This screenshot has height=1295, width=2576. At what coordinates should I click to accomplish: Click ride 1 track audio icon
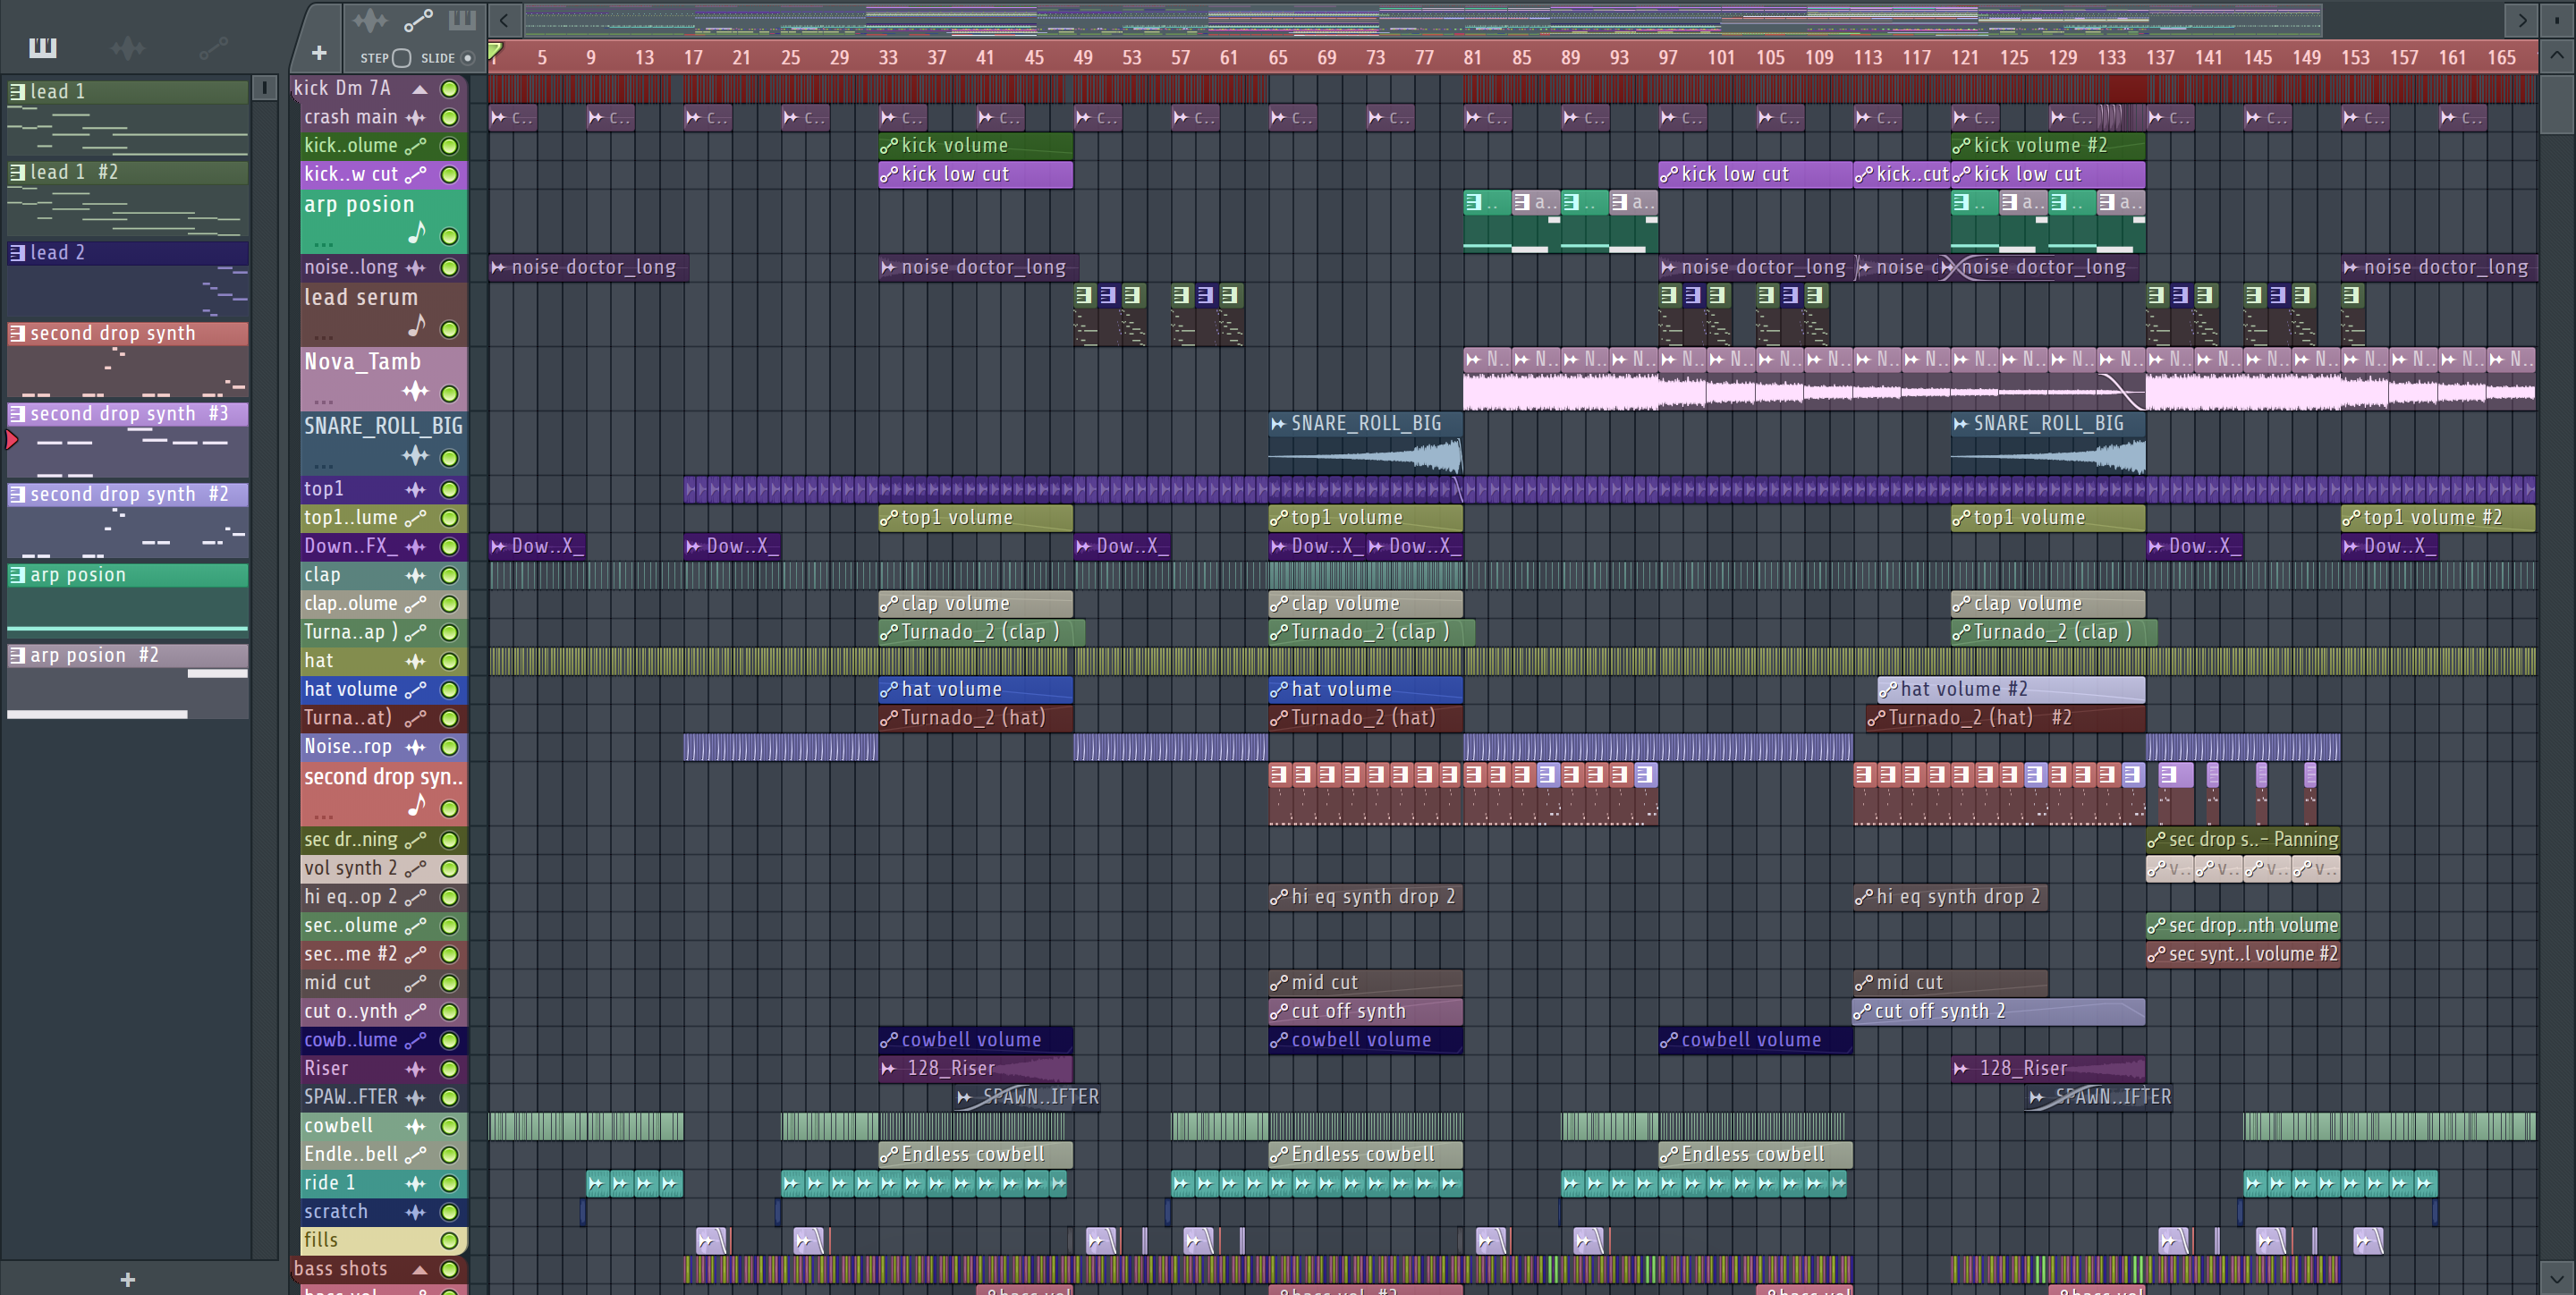coord(415,1183)
